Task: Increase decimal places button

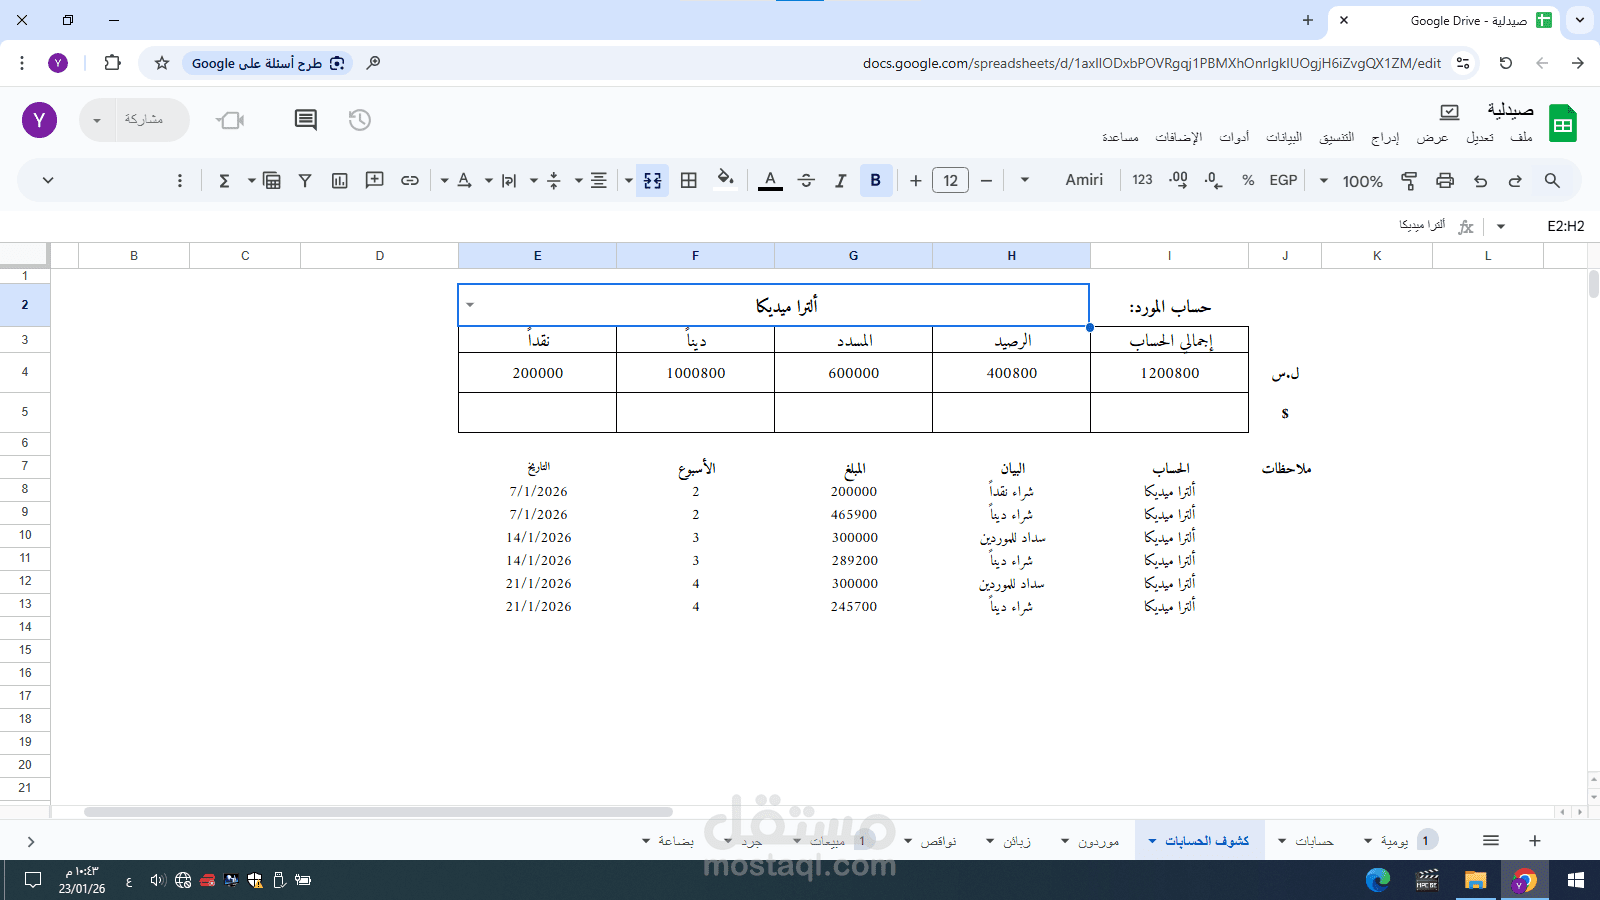Action: click(x=1178, y=181)
